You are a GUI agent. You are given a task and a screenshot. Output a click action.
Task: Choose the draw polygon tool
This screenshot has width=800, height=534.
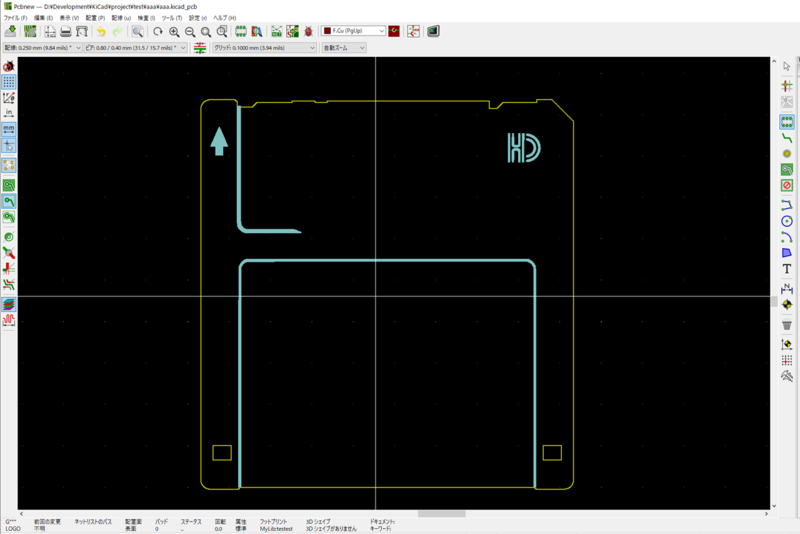pyautogui.click(x=787, y=252)
